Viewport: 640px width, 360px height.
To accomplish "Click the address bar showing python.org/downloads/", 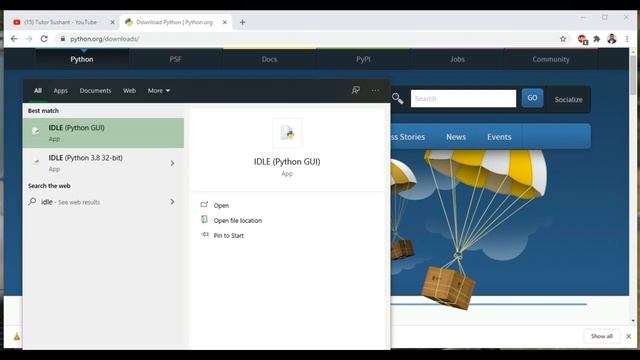I will [104, 39].
